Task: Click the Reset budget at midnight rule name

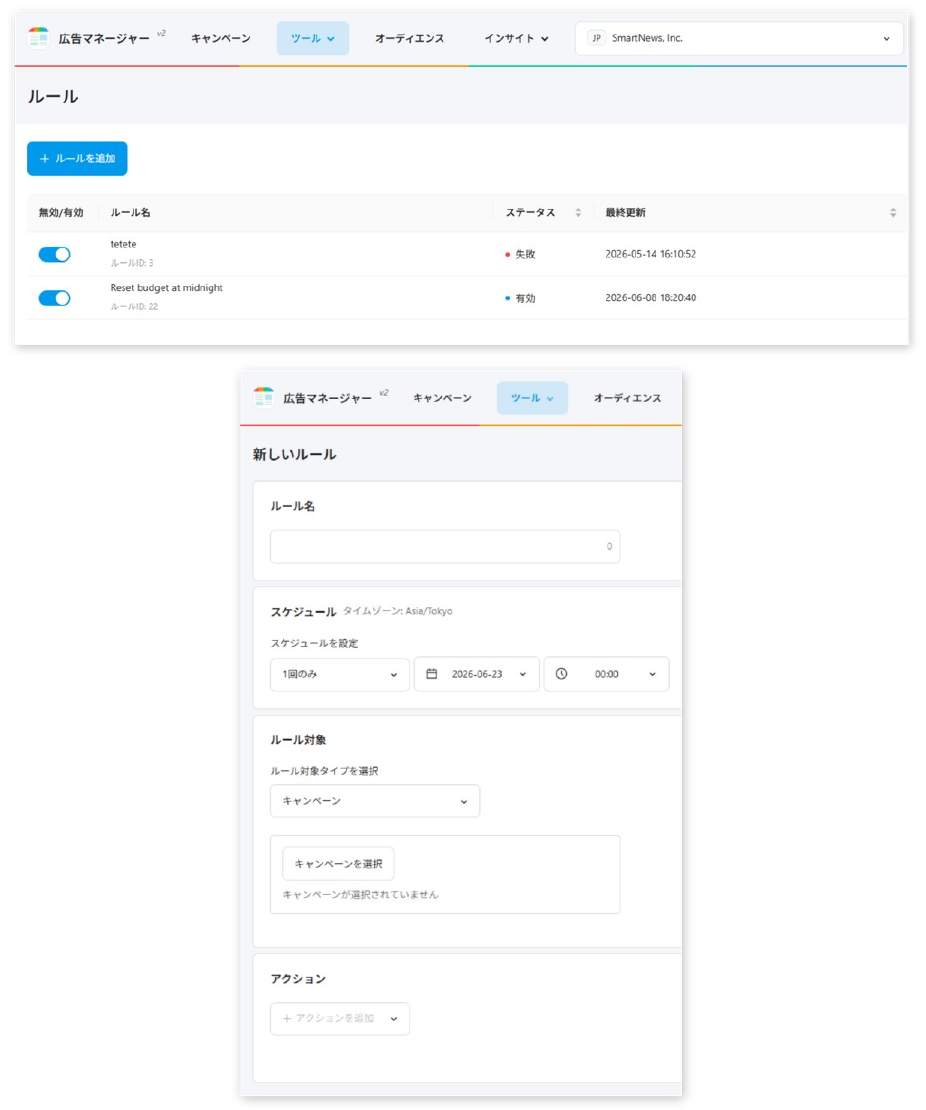Action: click(166, 287)
